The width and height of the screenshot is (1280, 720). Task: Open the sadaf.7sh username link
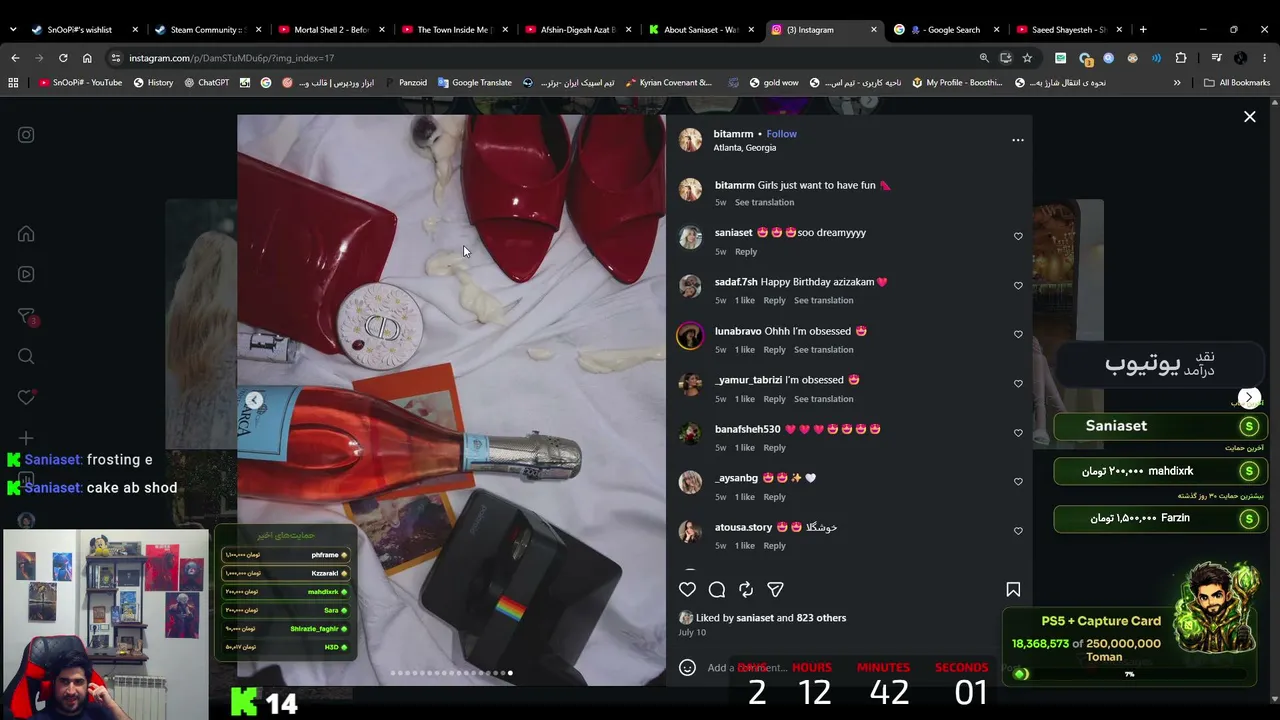pos(736,282)
